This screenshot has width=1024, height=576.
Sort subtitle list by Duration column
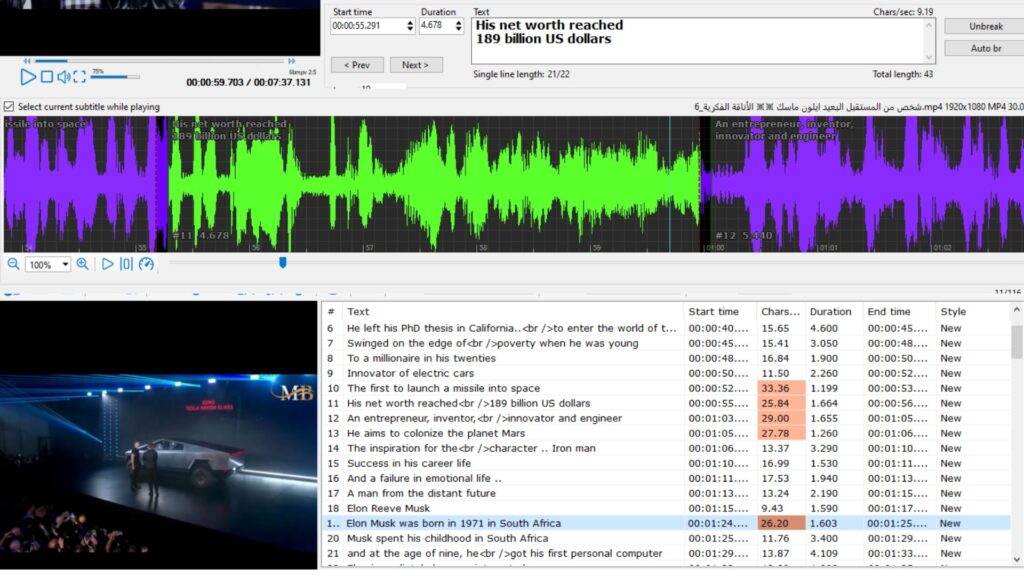coord(830,312)
